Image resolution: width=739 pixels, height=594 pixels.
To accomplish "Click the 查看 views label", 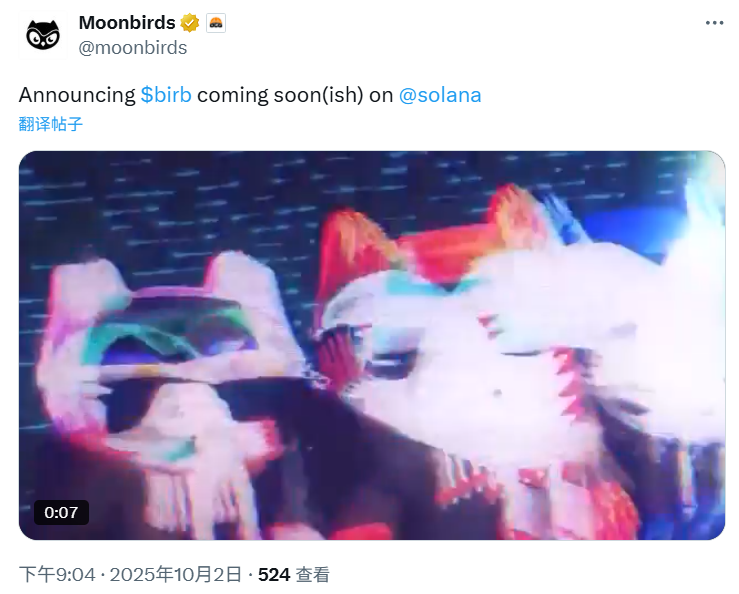I will (312, 575).
